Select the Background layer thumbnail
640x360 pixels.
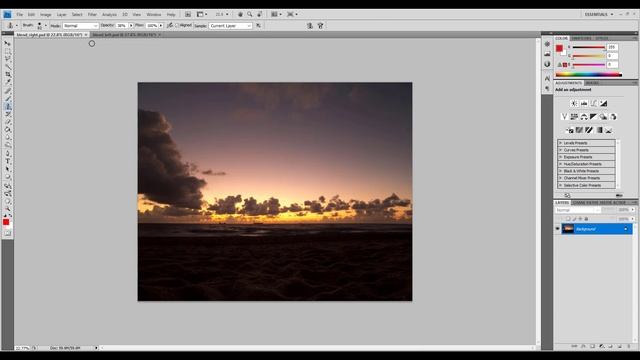coord(568,229)
